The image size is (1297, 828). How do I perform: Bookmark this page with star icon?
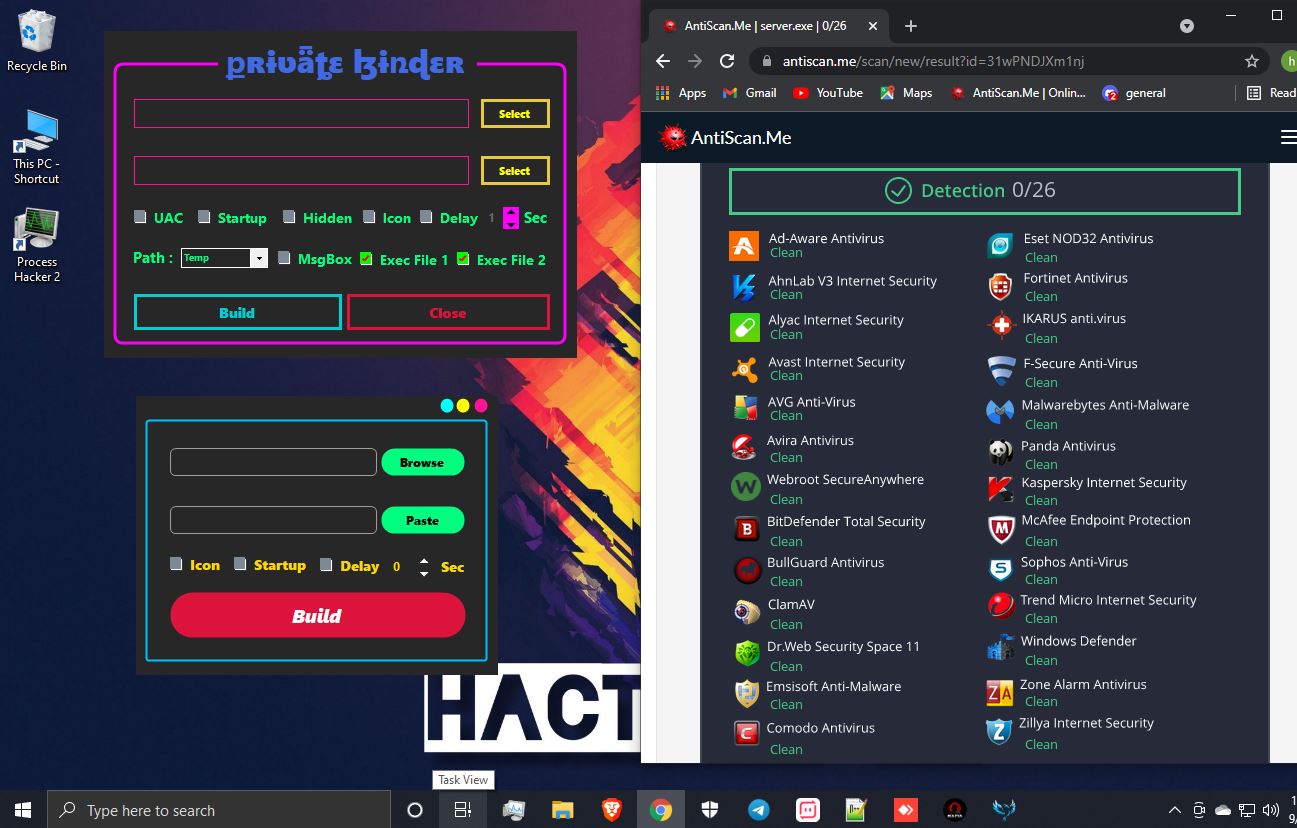pyautogui.click(x=1251, y=61)
